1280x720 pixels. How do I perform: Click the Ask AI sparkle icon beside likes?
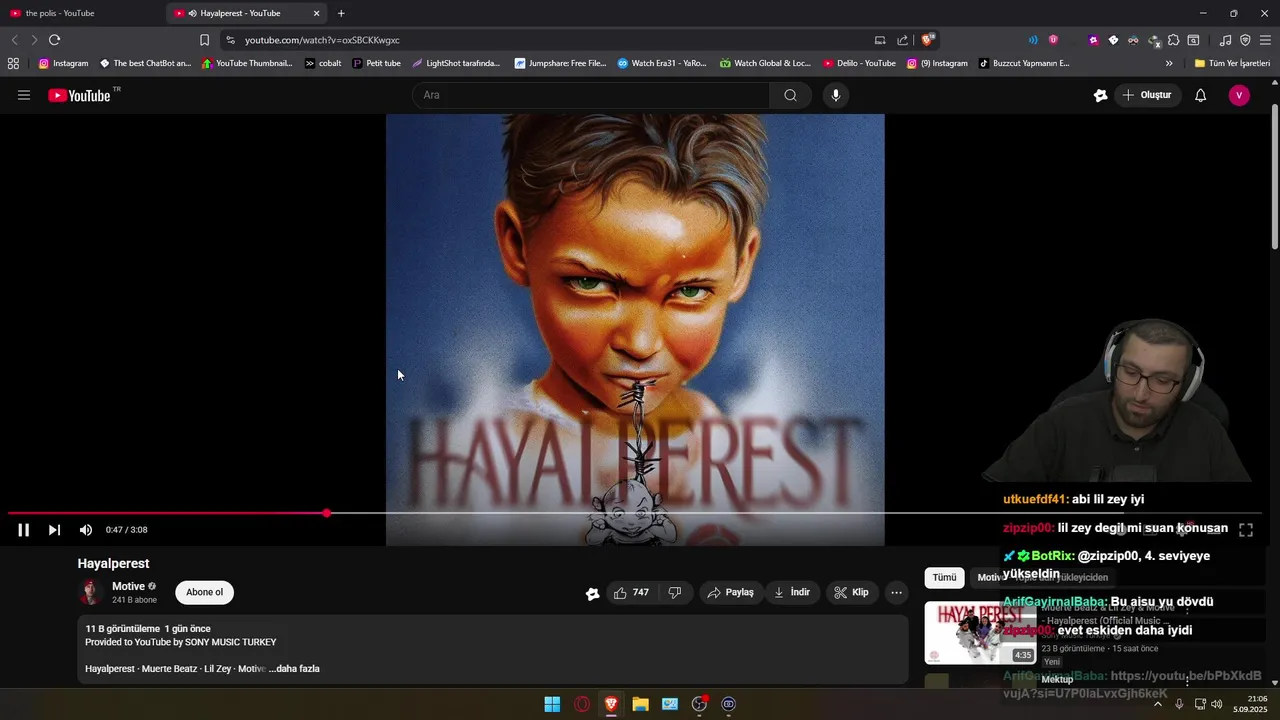(x=592, y=593)
